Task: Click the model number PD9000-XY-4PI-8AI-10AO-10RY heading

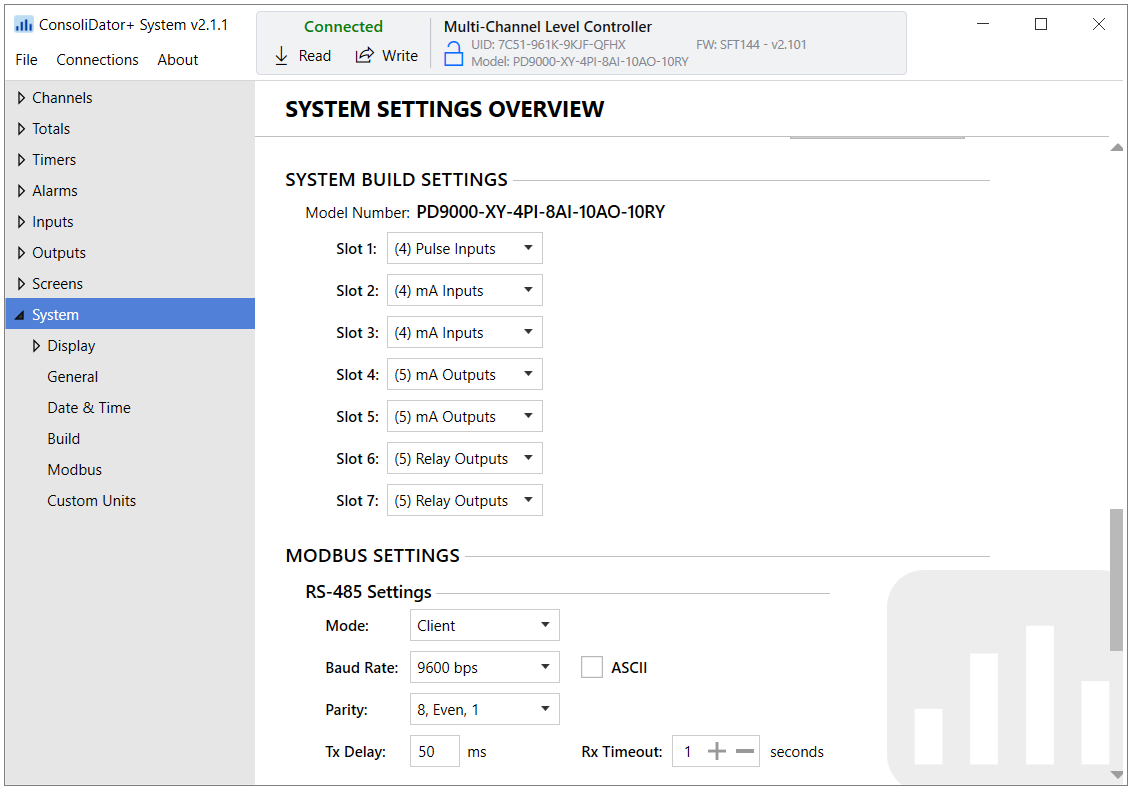Action: pyautogui.click(x=541, y=212)
